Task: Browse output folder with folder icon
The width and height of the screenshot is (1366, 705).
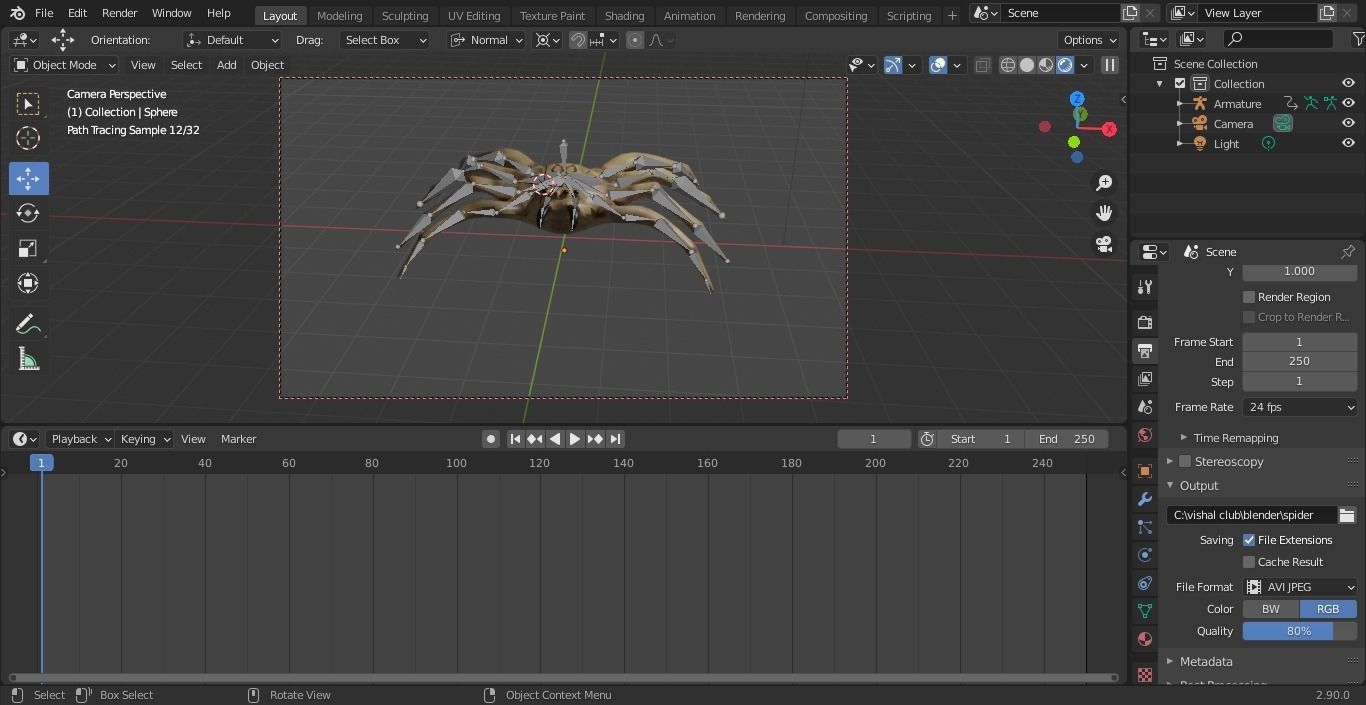Action: 1347,515
